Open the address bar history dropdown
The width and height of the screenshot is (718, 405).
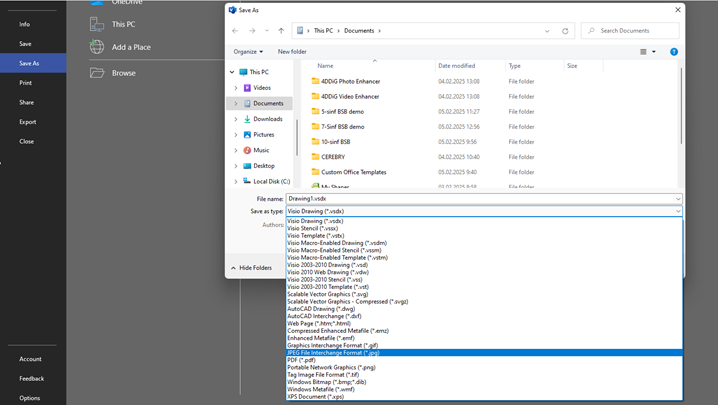547,31
